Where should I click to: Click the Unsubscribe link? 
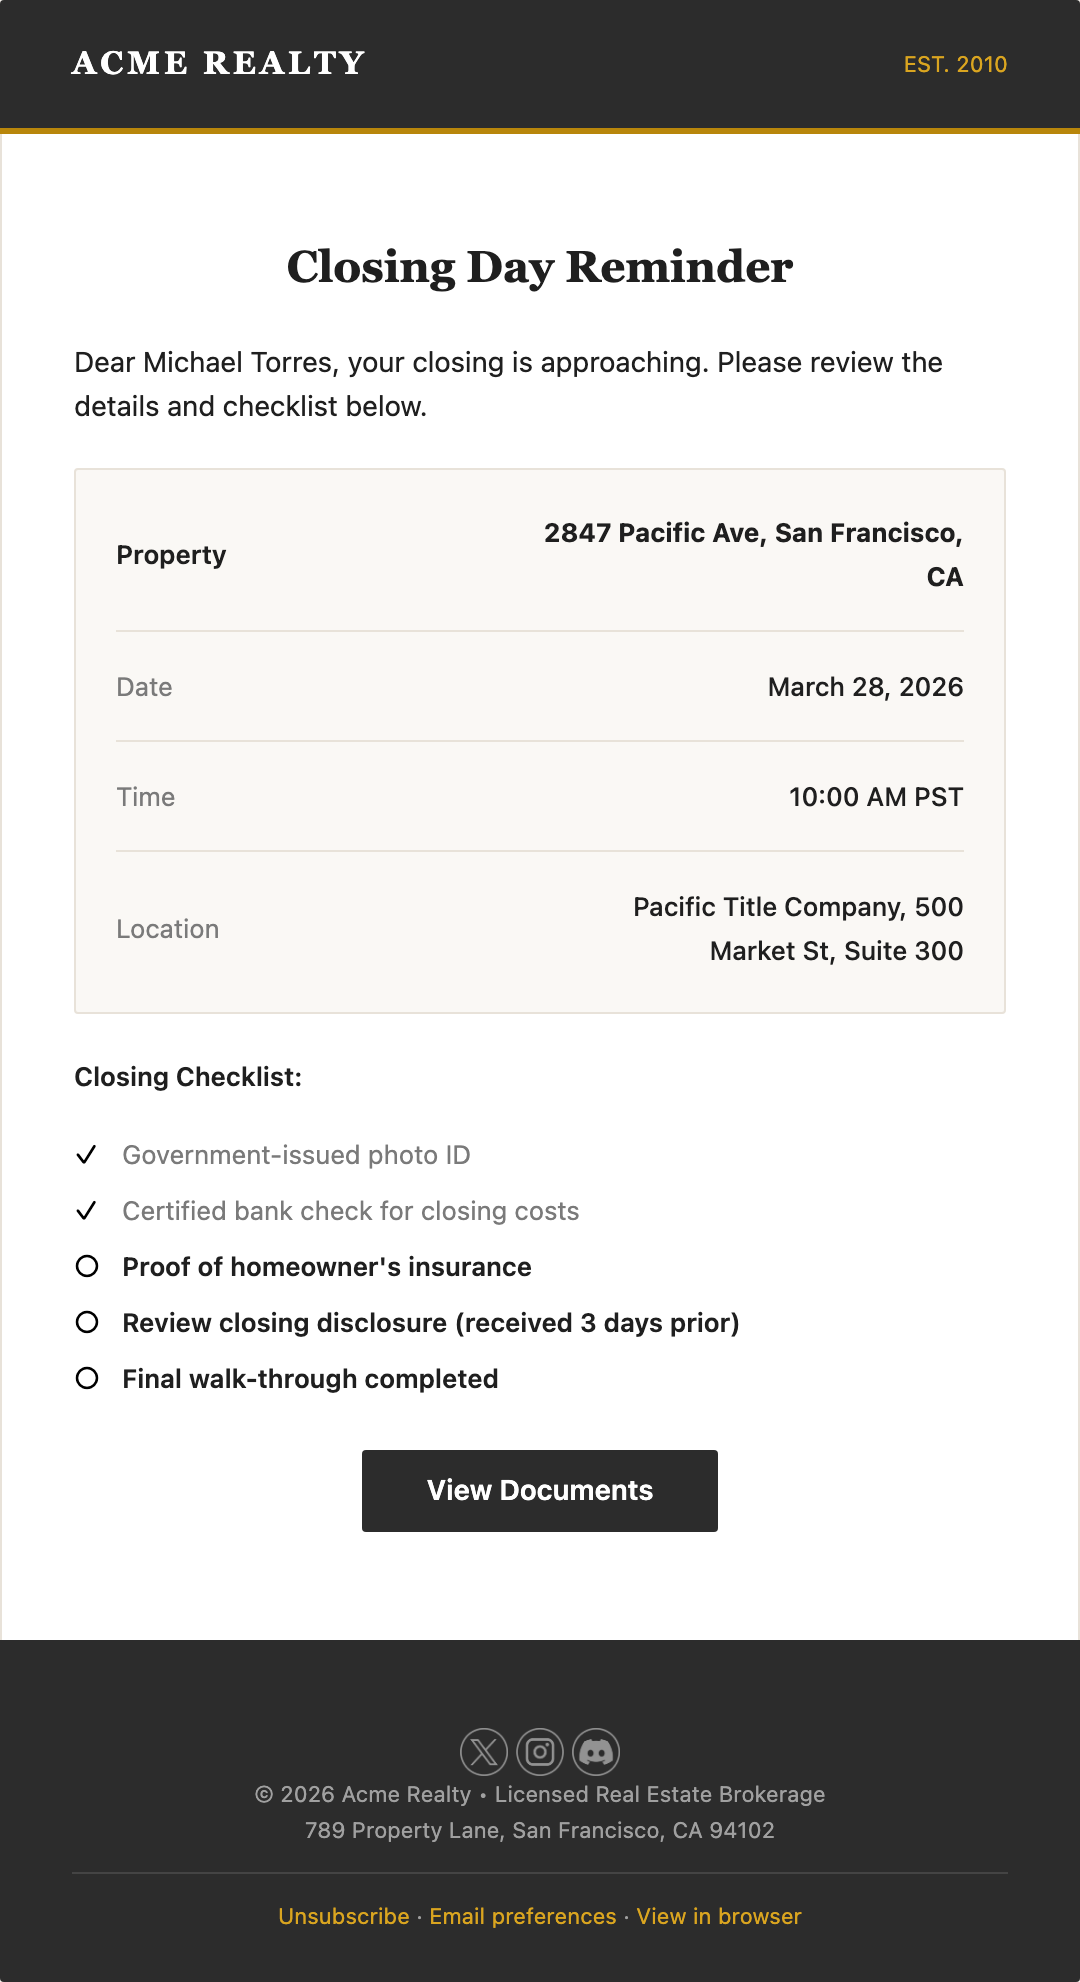click(344, 1916)
